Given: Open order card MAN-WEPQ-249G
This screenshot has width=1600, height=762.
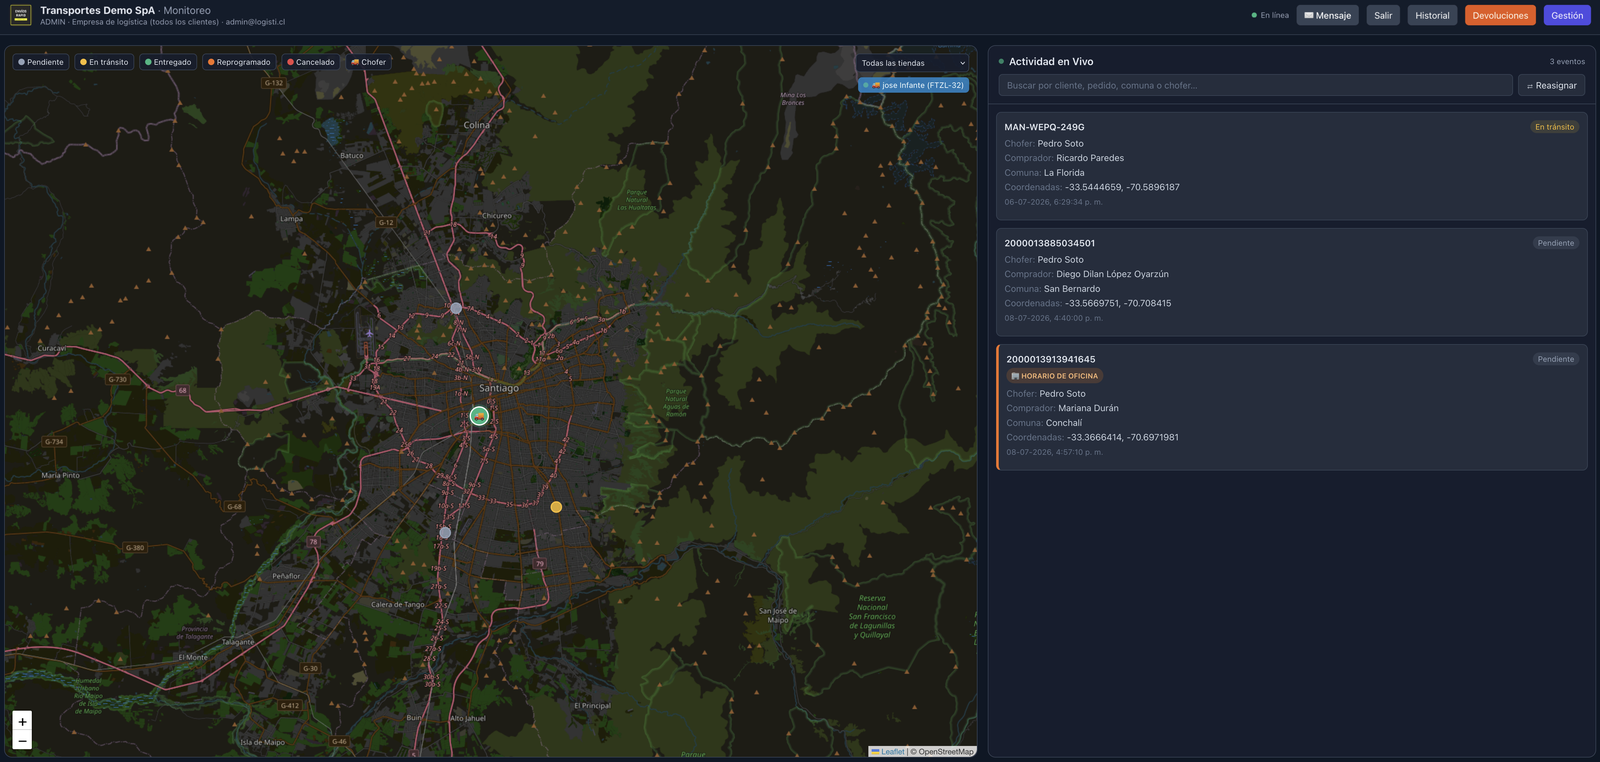Looking at the screenshot, I should 1291,166.
